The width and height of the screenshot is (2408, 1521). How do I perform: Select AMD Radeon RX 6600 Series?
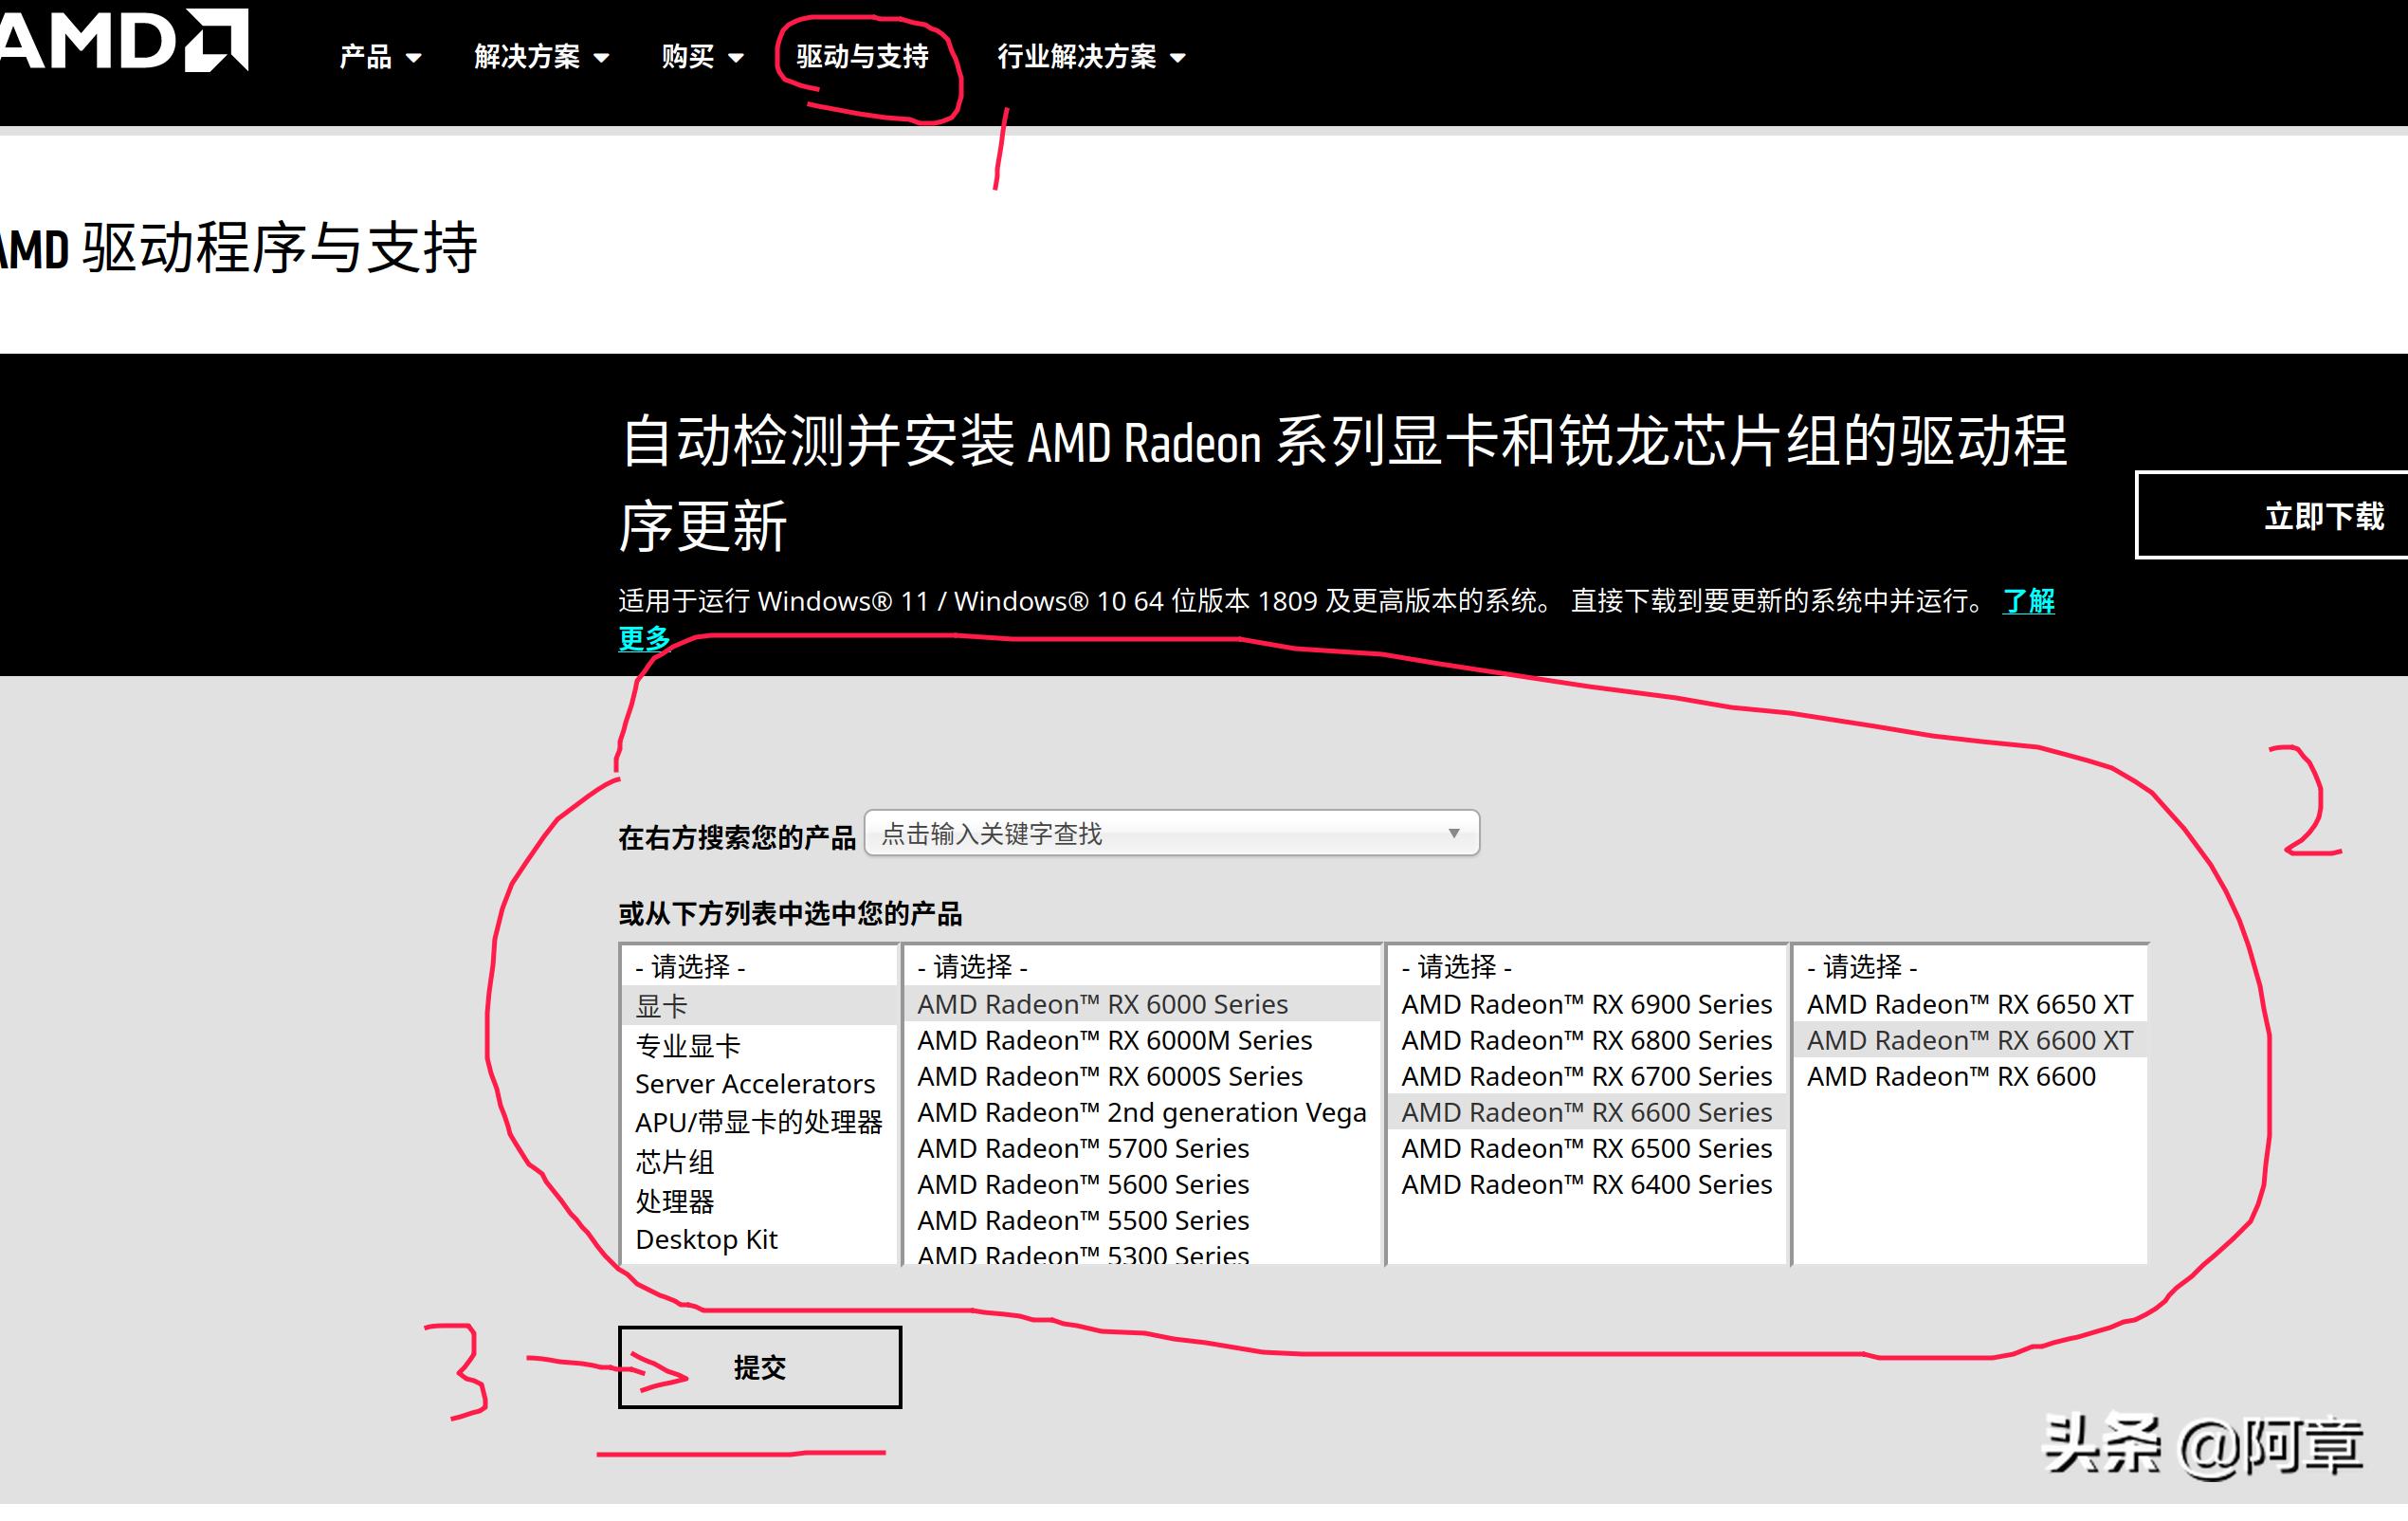(x=1587, y=1112)
